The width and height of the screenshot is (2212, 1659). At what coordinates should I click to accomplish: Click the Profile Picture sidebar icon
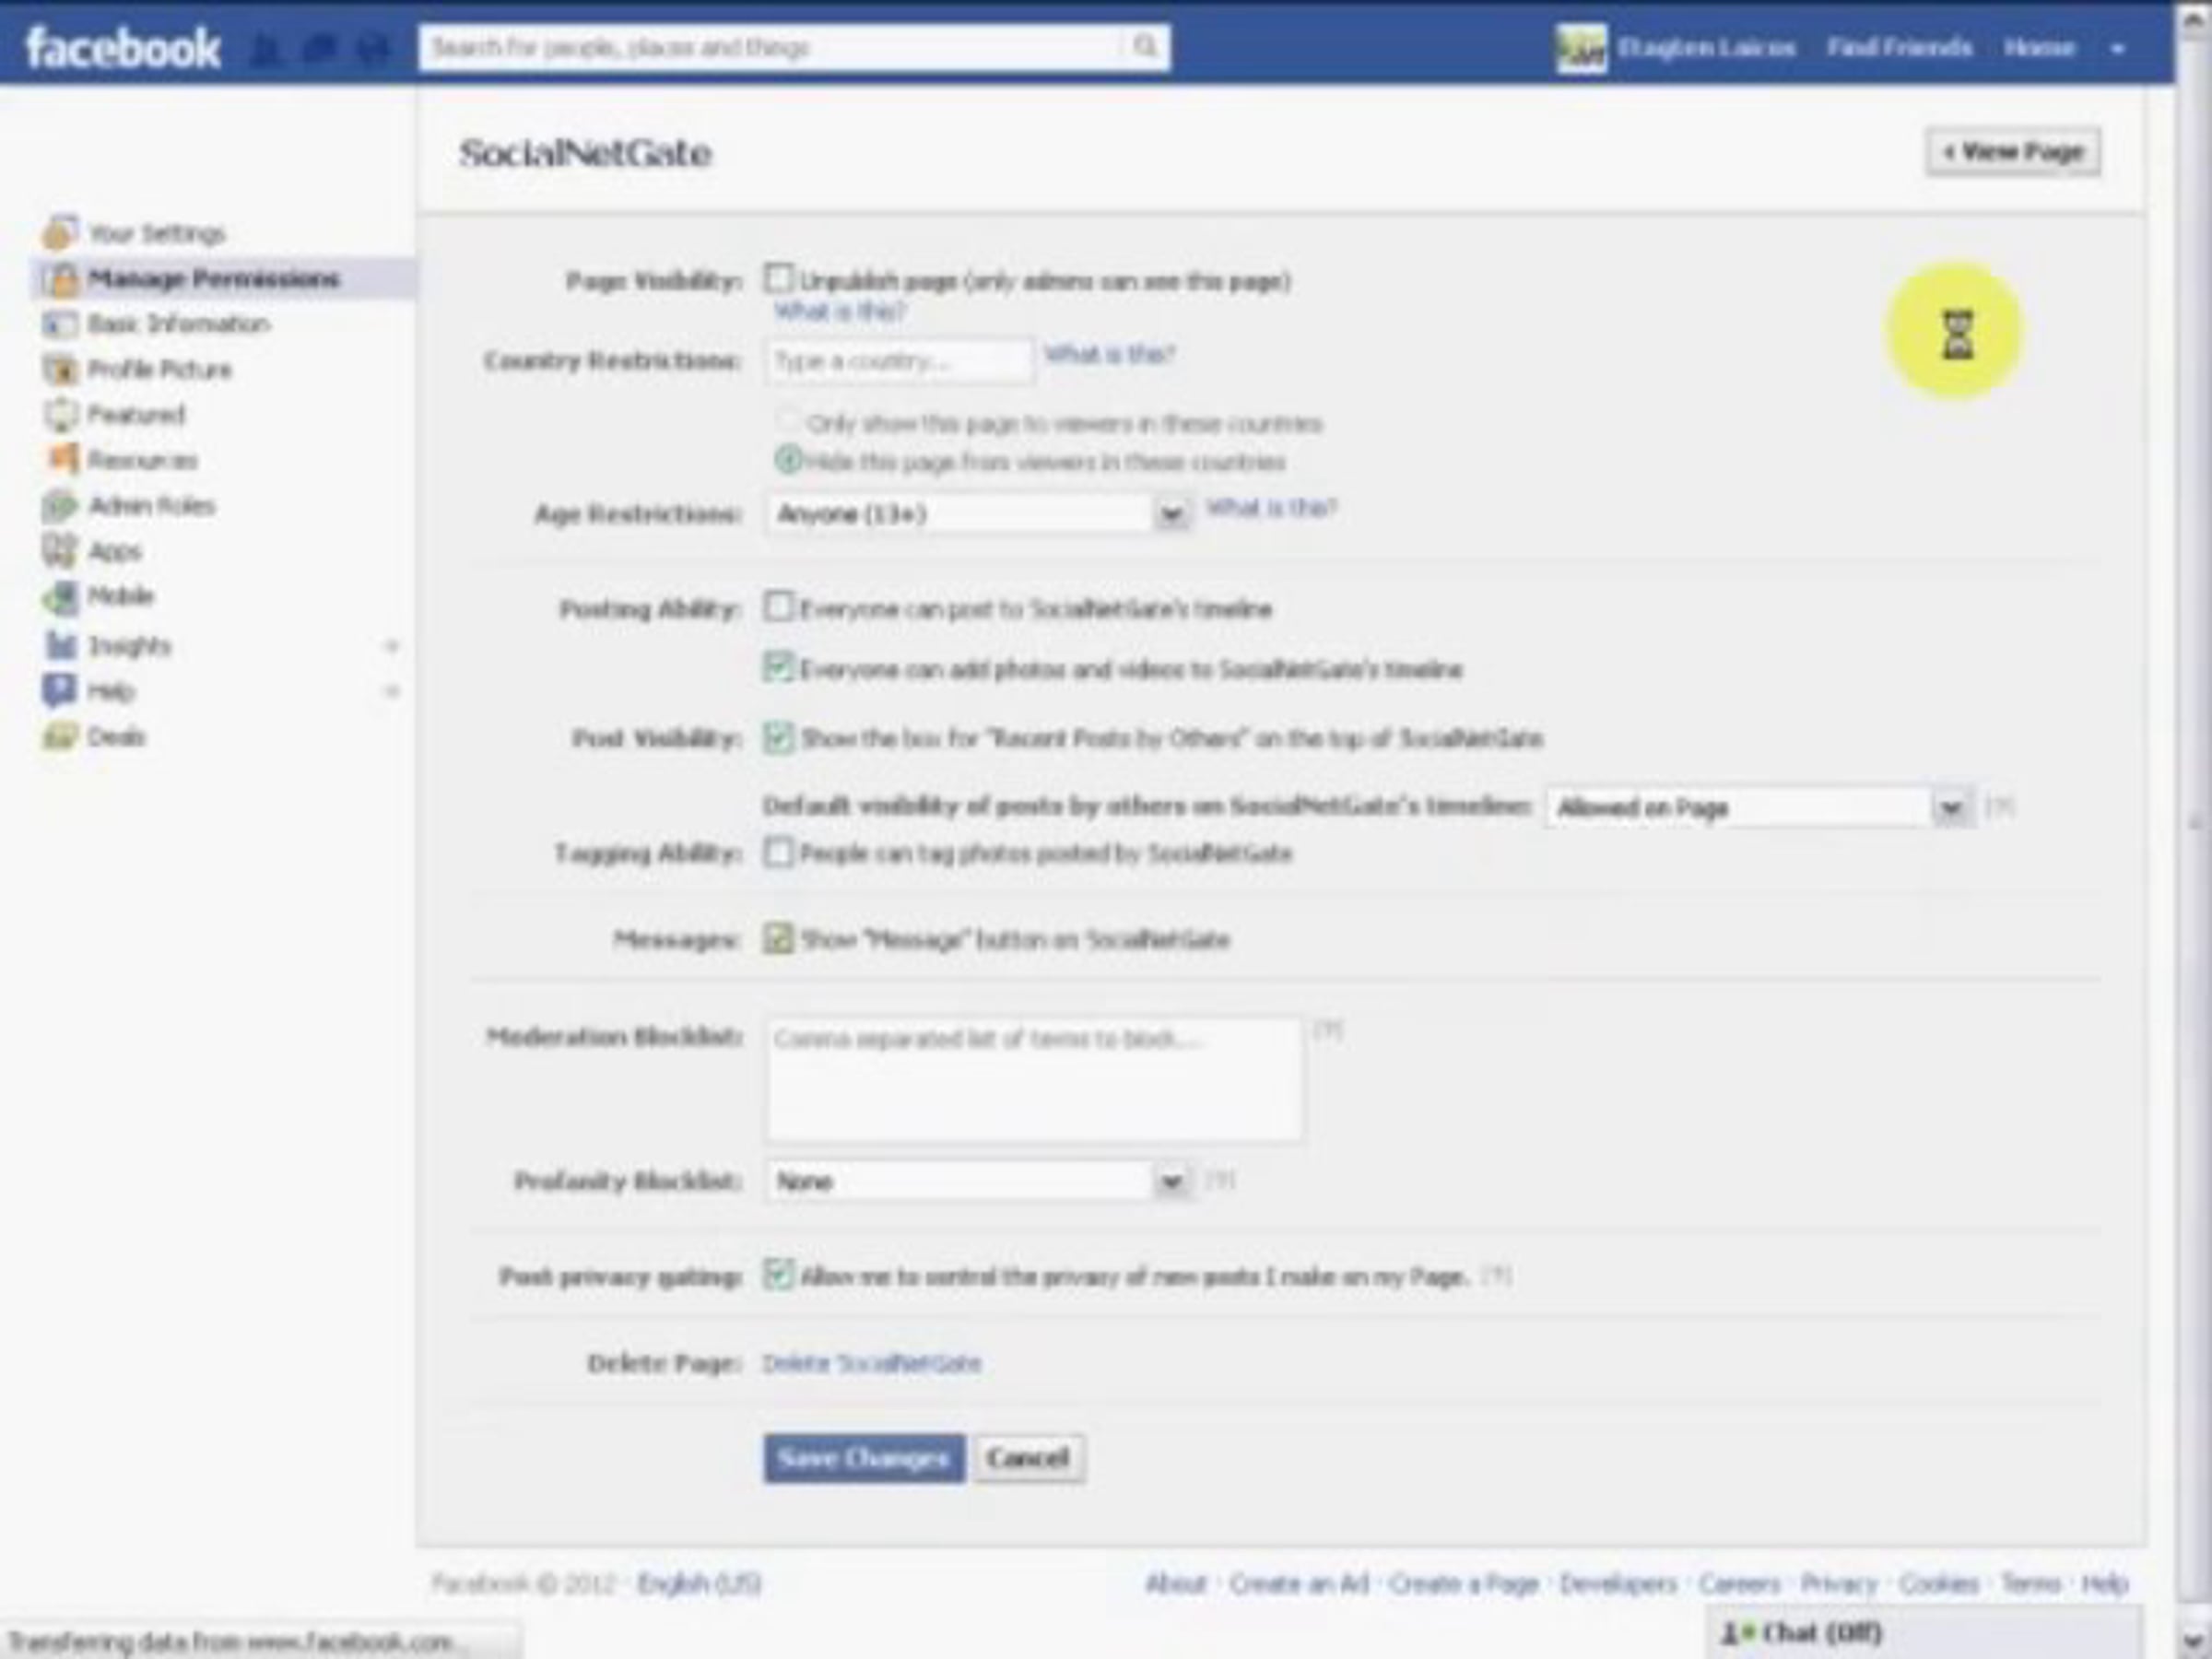(x=59, y=369)
